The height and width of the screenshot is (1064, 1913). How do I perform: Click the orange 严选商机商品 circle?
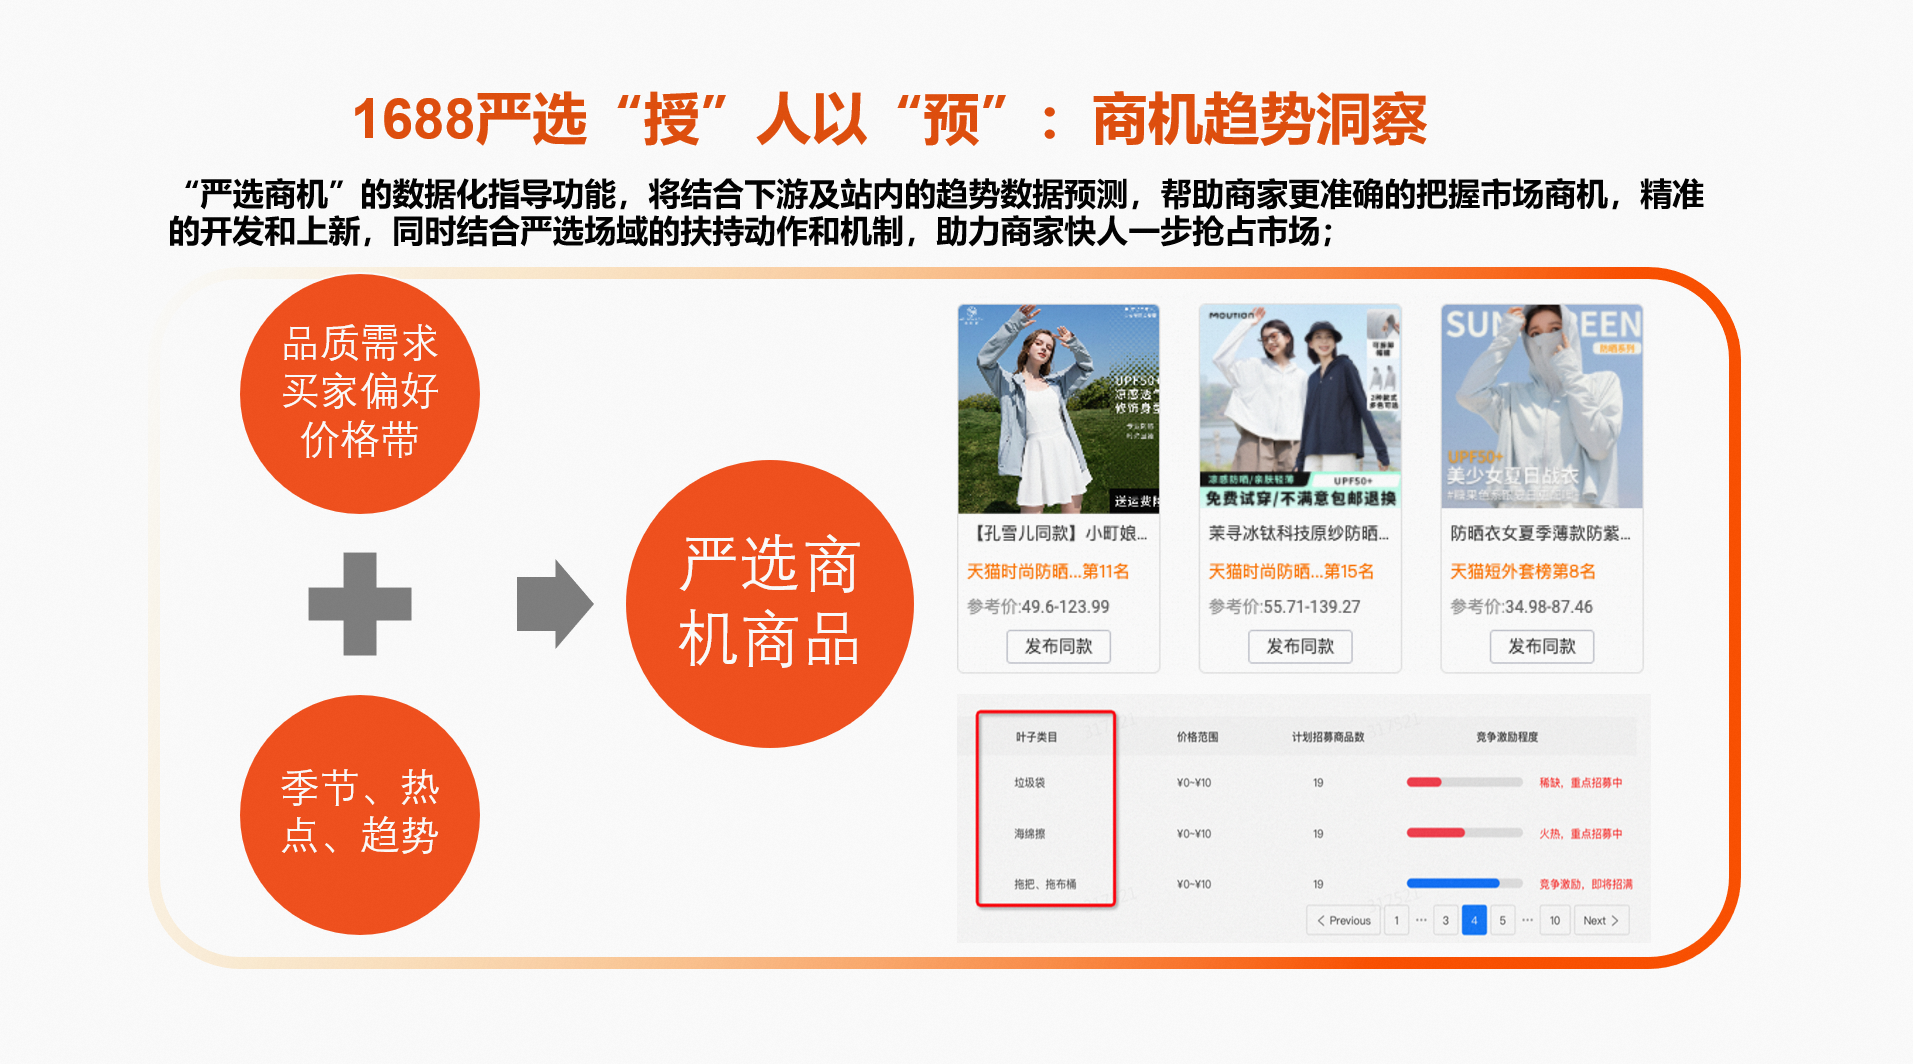tap(769, 603)
